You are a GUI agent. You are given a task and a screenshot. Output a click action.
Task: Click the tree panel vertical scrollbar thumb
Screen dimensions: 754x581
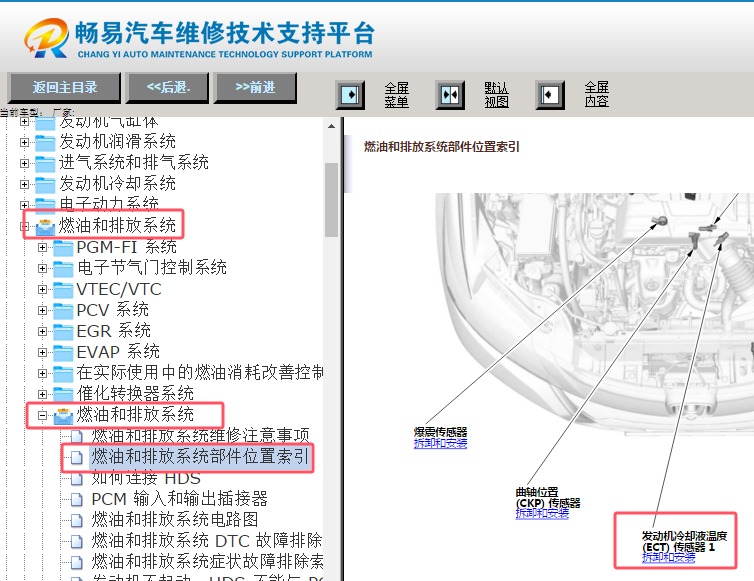331,200
